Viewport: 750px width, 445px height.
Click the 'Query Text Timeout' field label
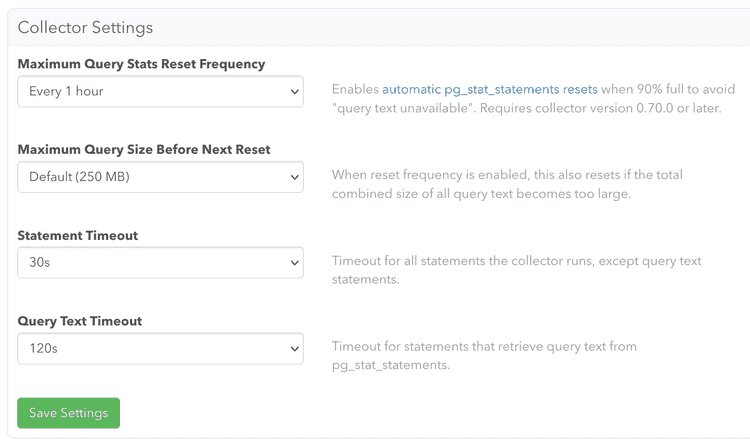[80, 321]
